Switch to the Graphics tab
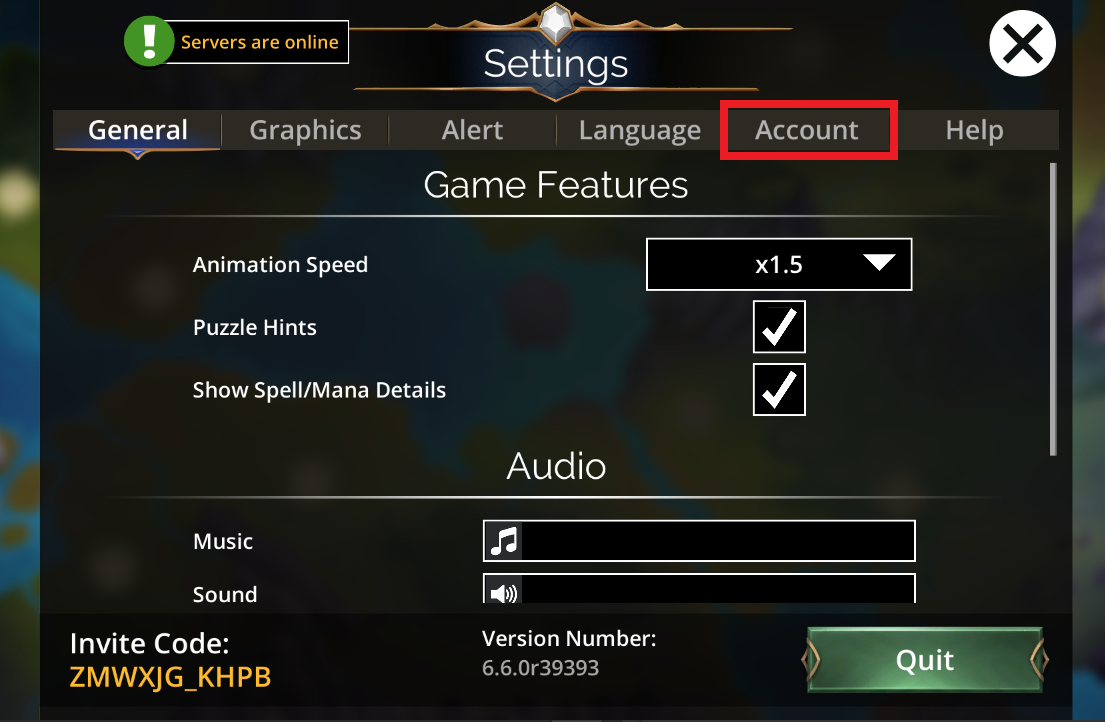Viewport: 1105px width, 722px height. (305, 130)
